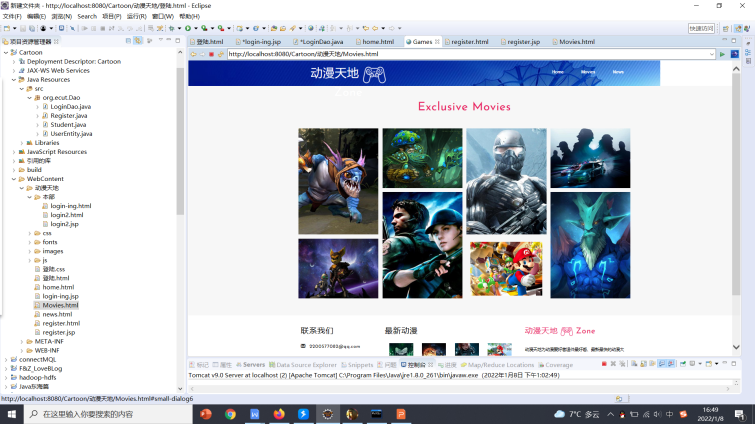Click the New file toolbar icon
The width and height of the screenshot is (755, 425).
pos(7,28)
